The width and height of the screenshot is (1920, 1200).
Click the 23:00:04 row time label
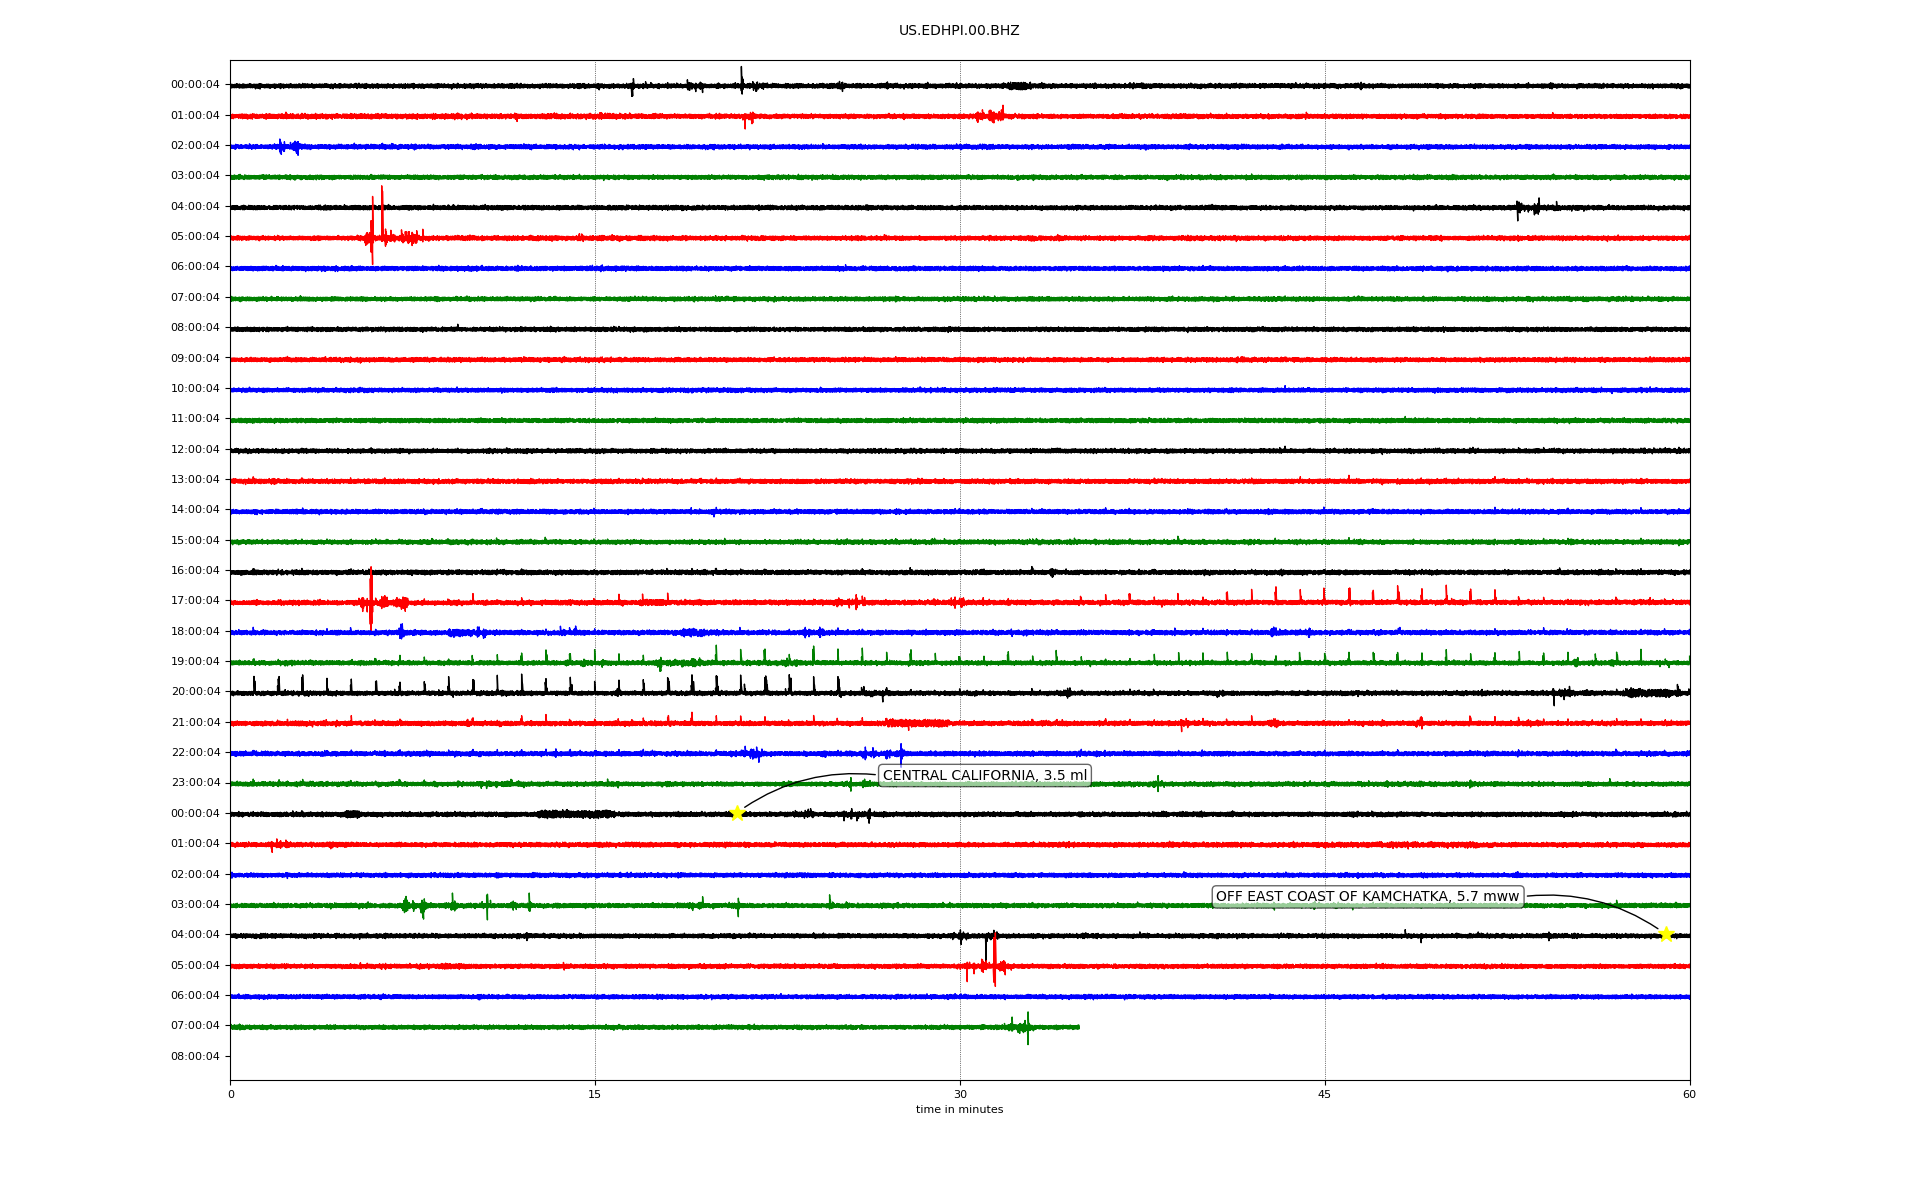tap(195, 783)
